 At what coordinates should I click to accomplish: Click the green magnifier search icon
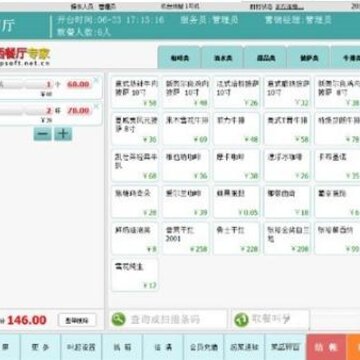[118, 319]
